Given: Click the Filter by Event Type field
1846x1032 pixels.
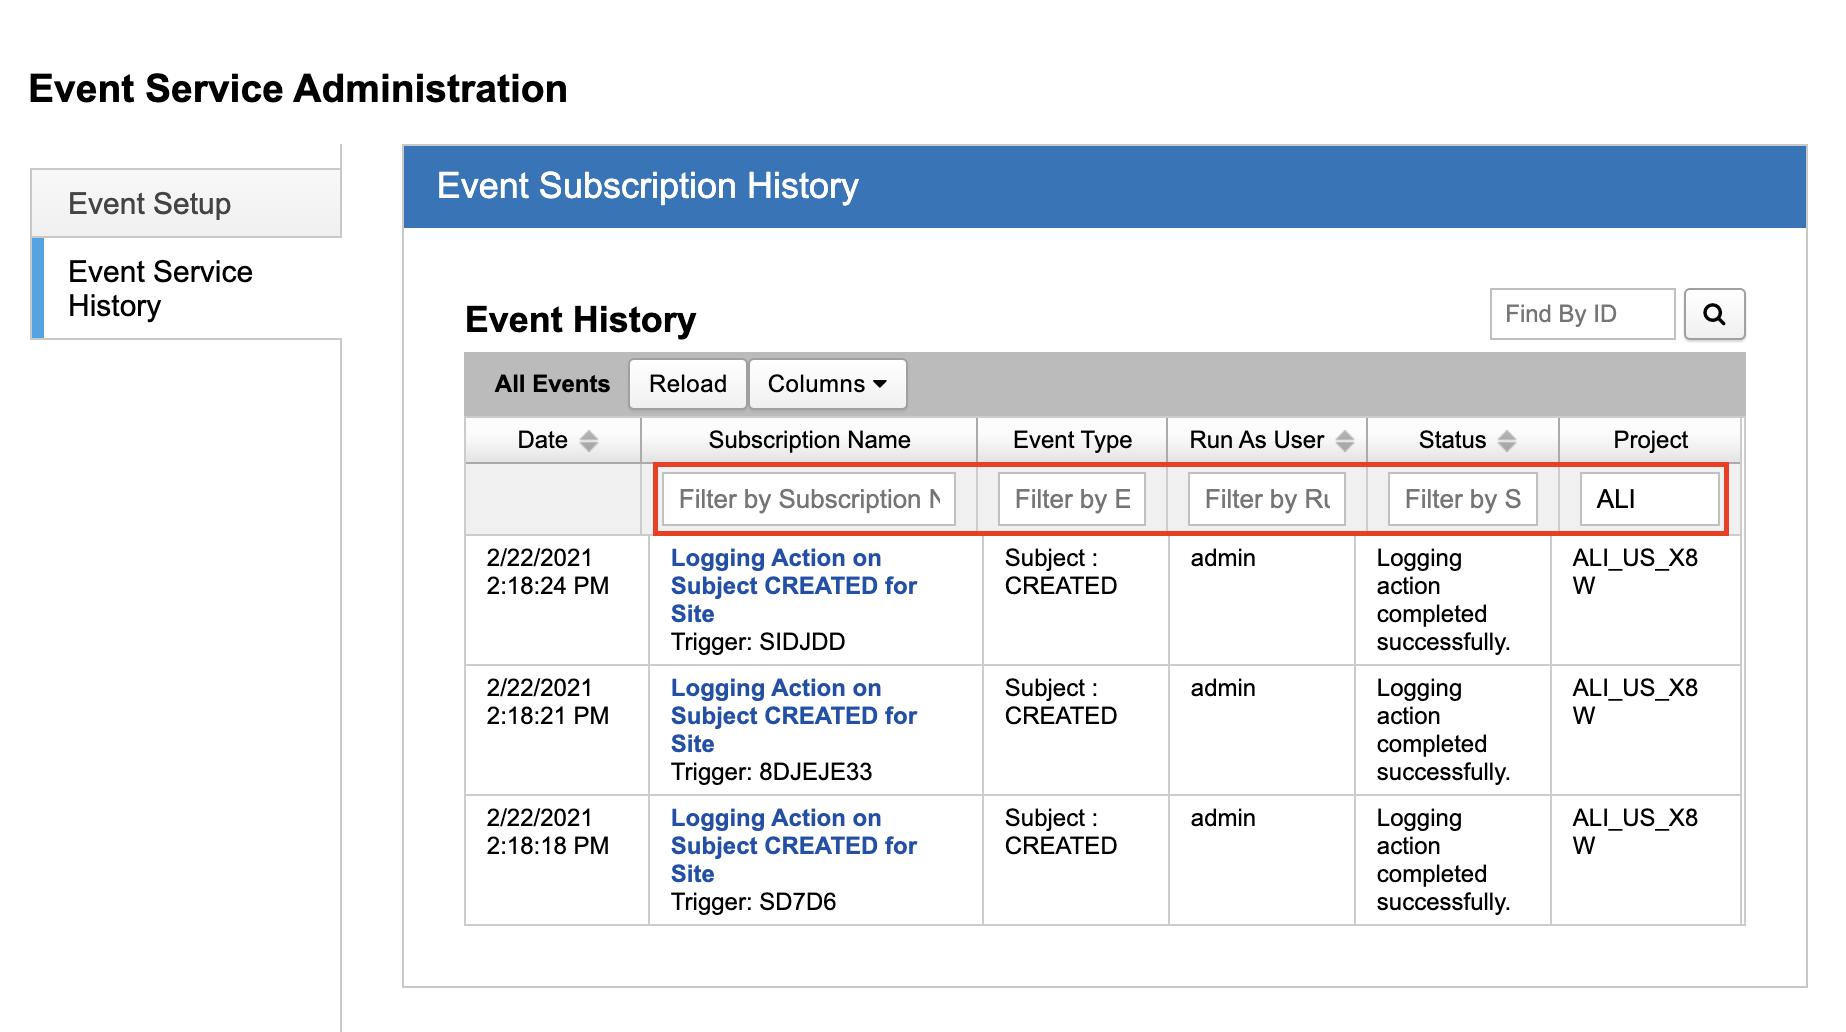Looking at the screenshot, I should point(1071,499).
